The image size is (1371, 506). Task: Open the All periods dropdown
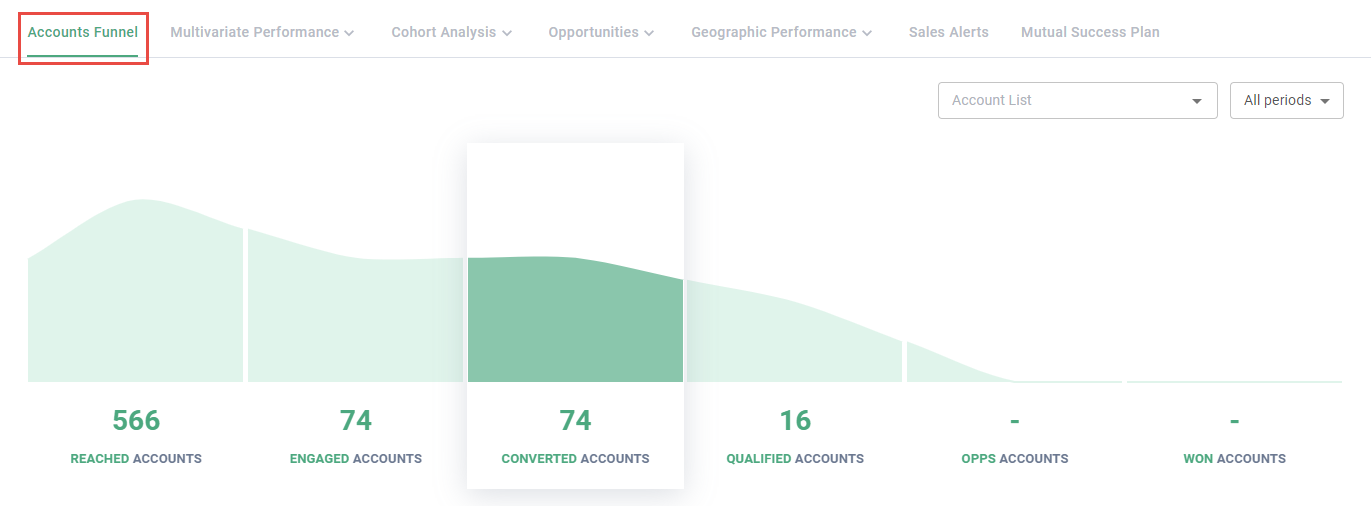point(1286,101)
